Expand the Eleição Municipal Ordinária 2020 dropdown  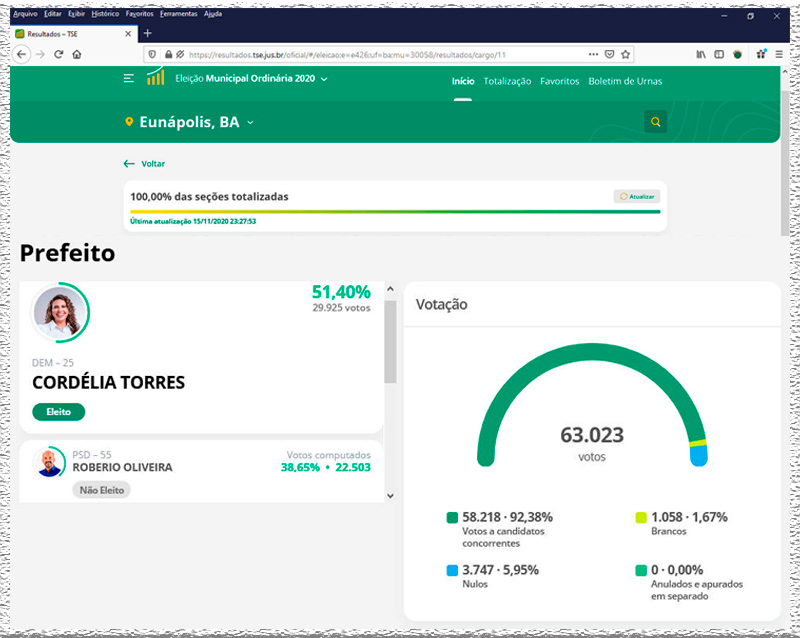click(x=324, y=79)
